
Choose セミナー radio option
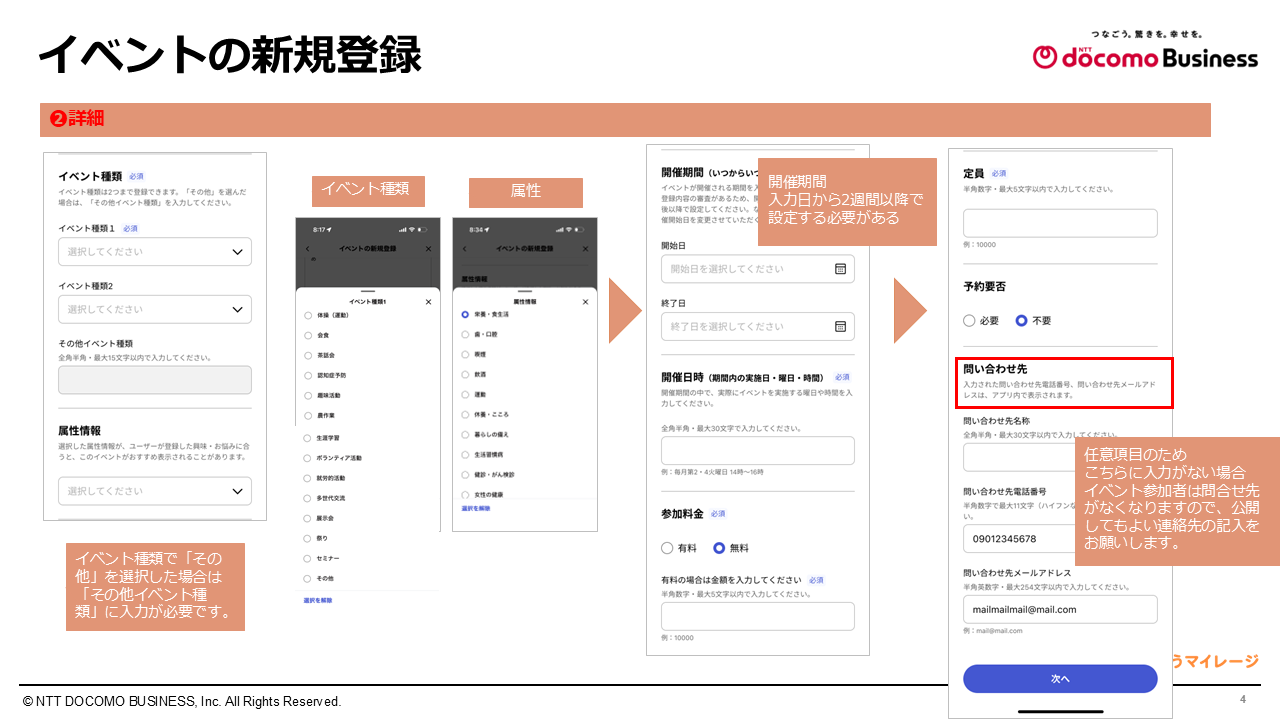point(308,558)
